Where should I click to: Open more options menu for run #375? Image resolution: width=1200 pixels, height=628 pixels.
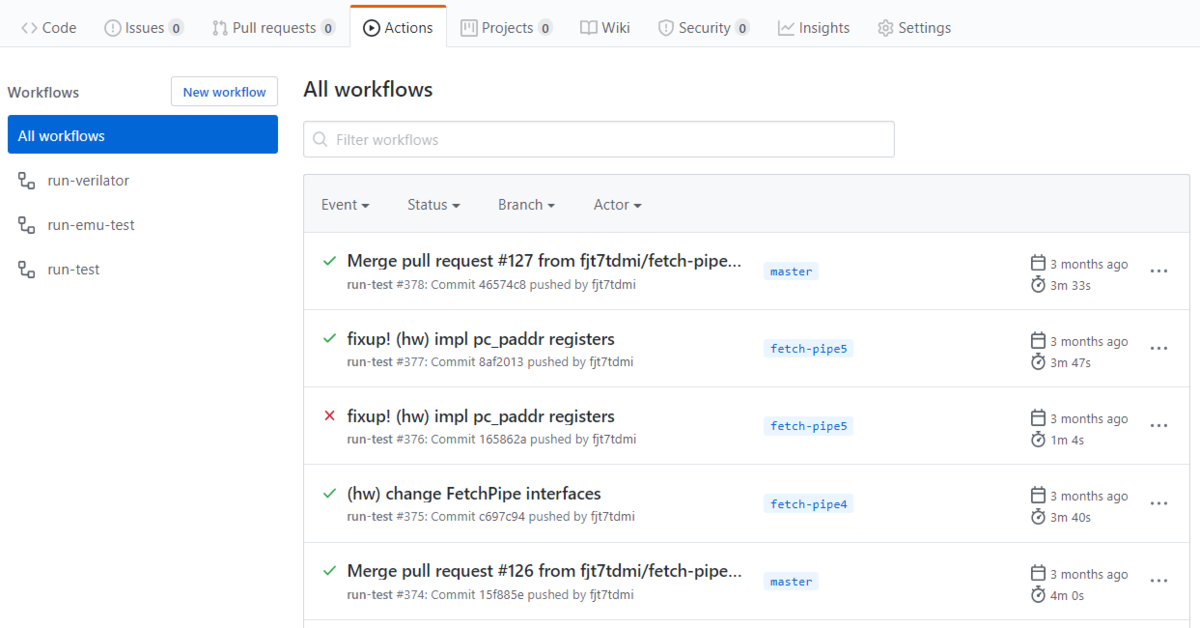(x=1159, y=503)
